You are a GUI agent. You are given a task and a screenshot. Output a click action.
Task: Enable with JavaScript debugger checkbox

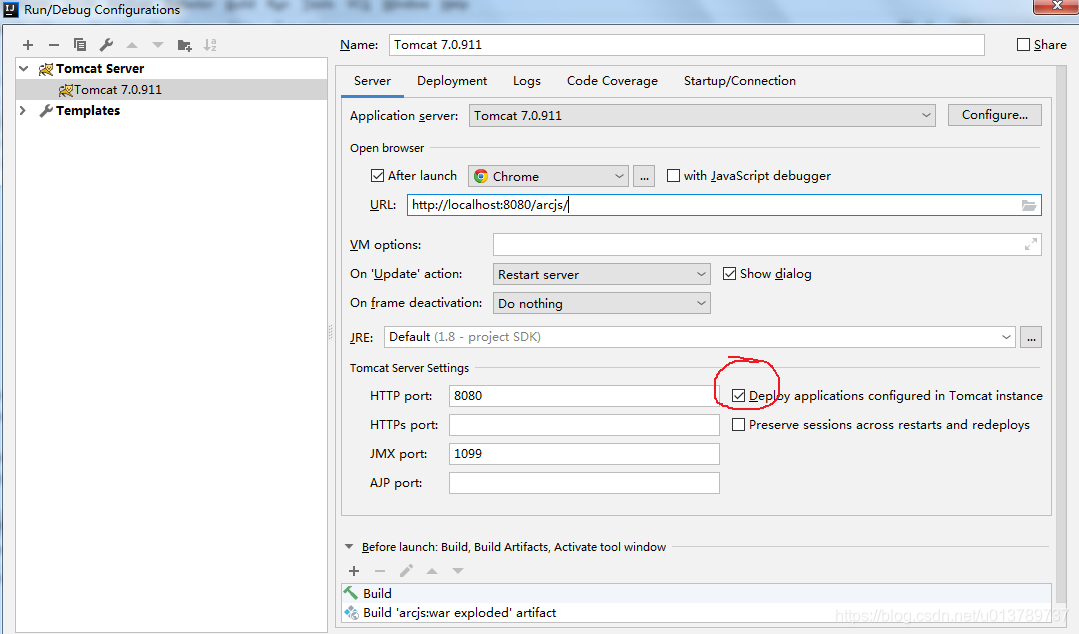pyautogui.click(x=673, y=176)
